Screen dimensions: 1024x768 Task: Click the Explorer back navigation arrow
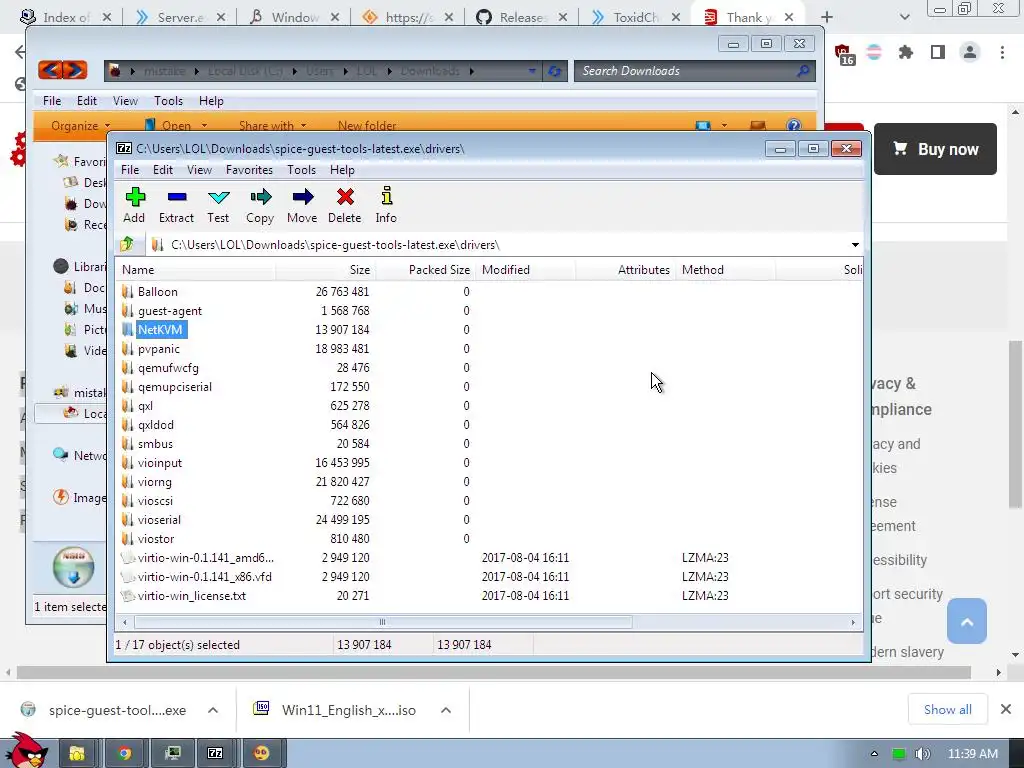click(x=50, y=70)
